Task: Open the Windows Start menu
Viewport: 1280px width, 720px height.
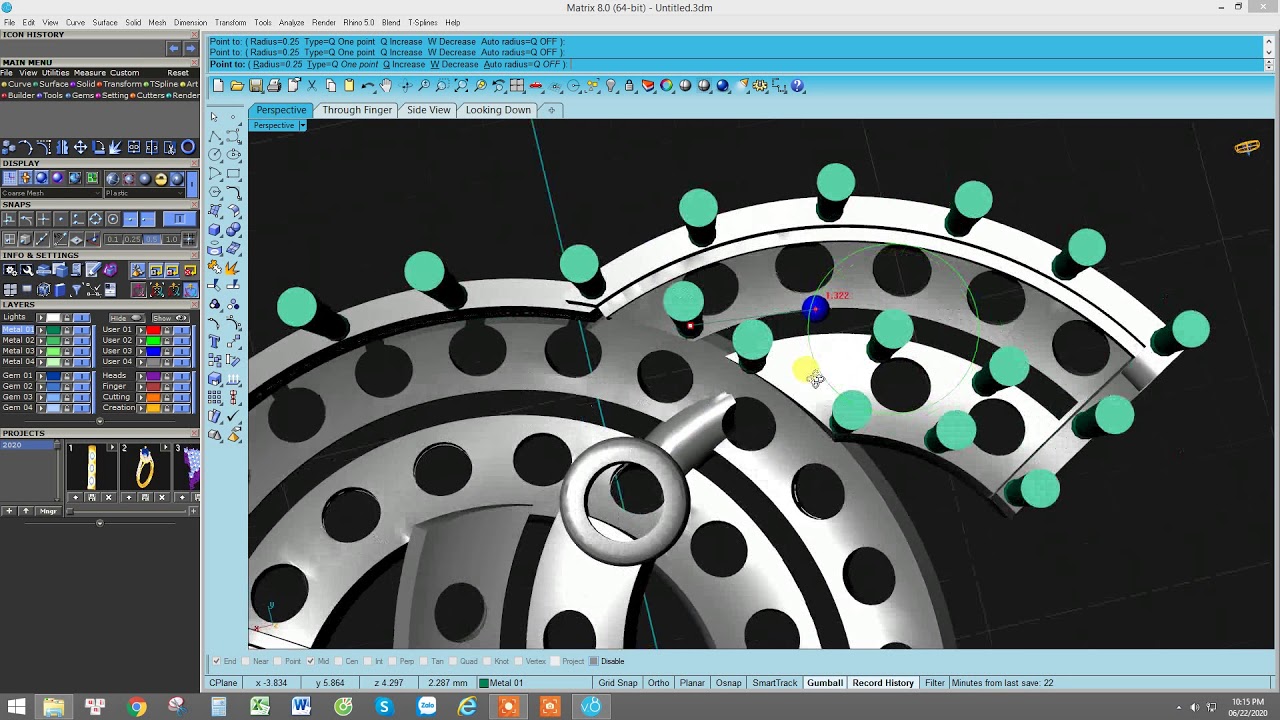Action: tap(15, 707)
